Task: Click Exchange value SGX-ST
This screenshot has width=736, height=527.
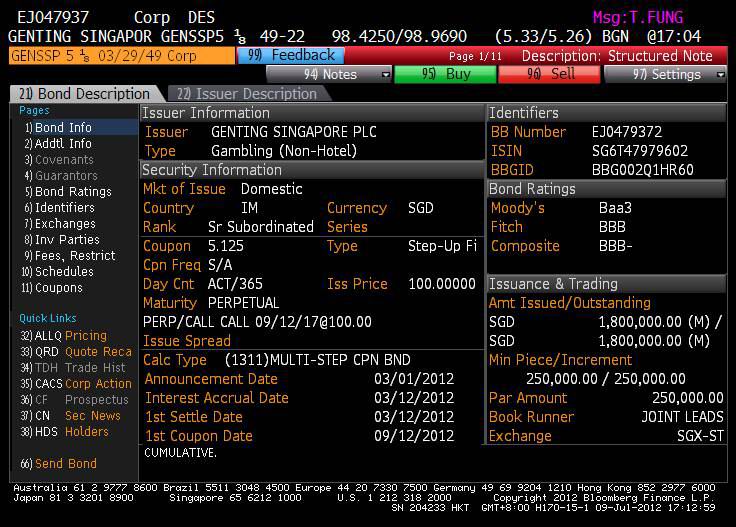Action: tap(700, 436)
